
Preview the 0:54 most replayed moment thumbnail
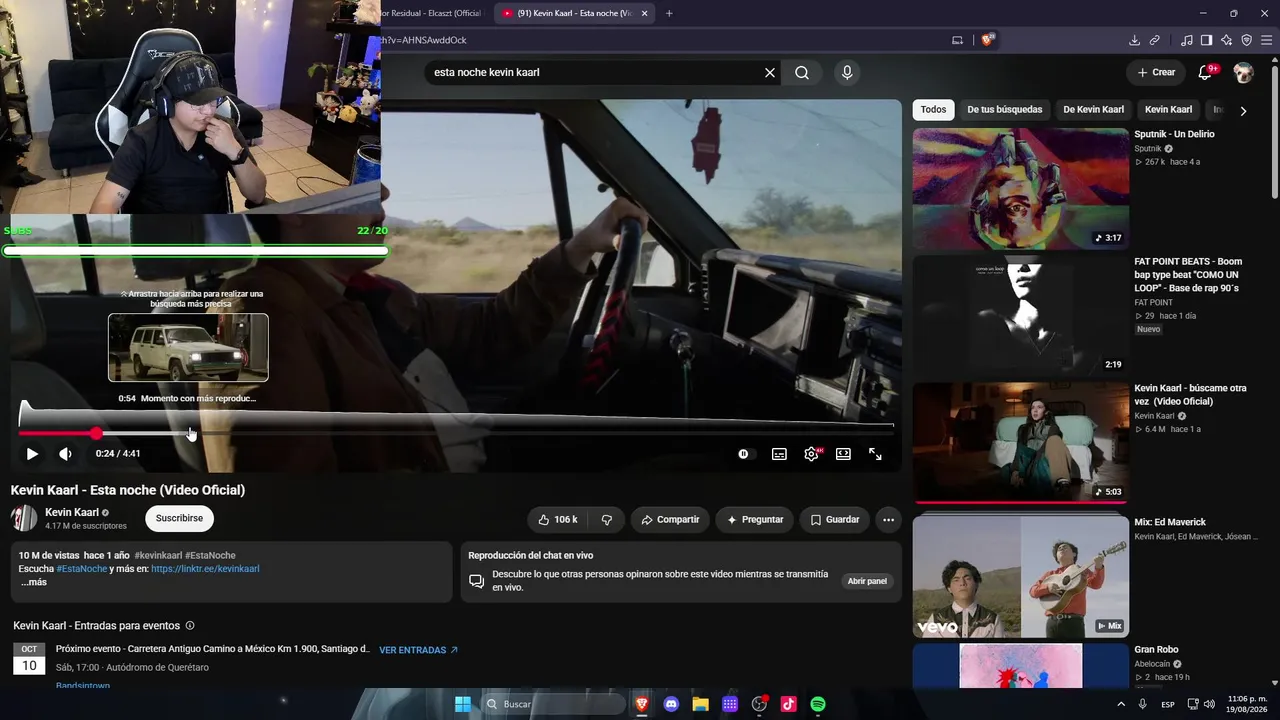click(x=188, y=348)
